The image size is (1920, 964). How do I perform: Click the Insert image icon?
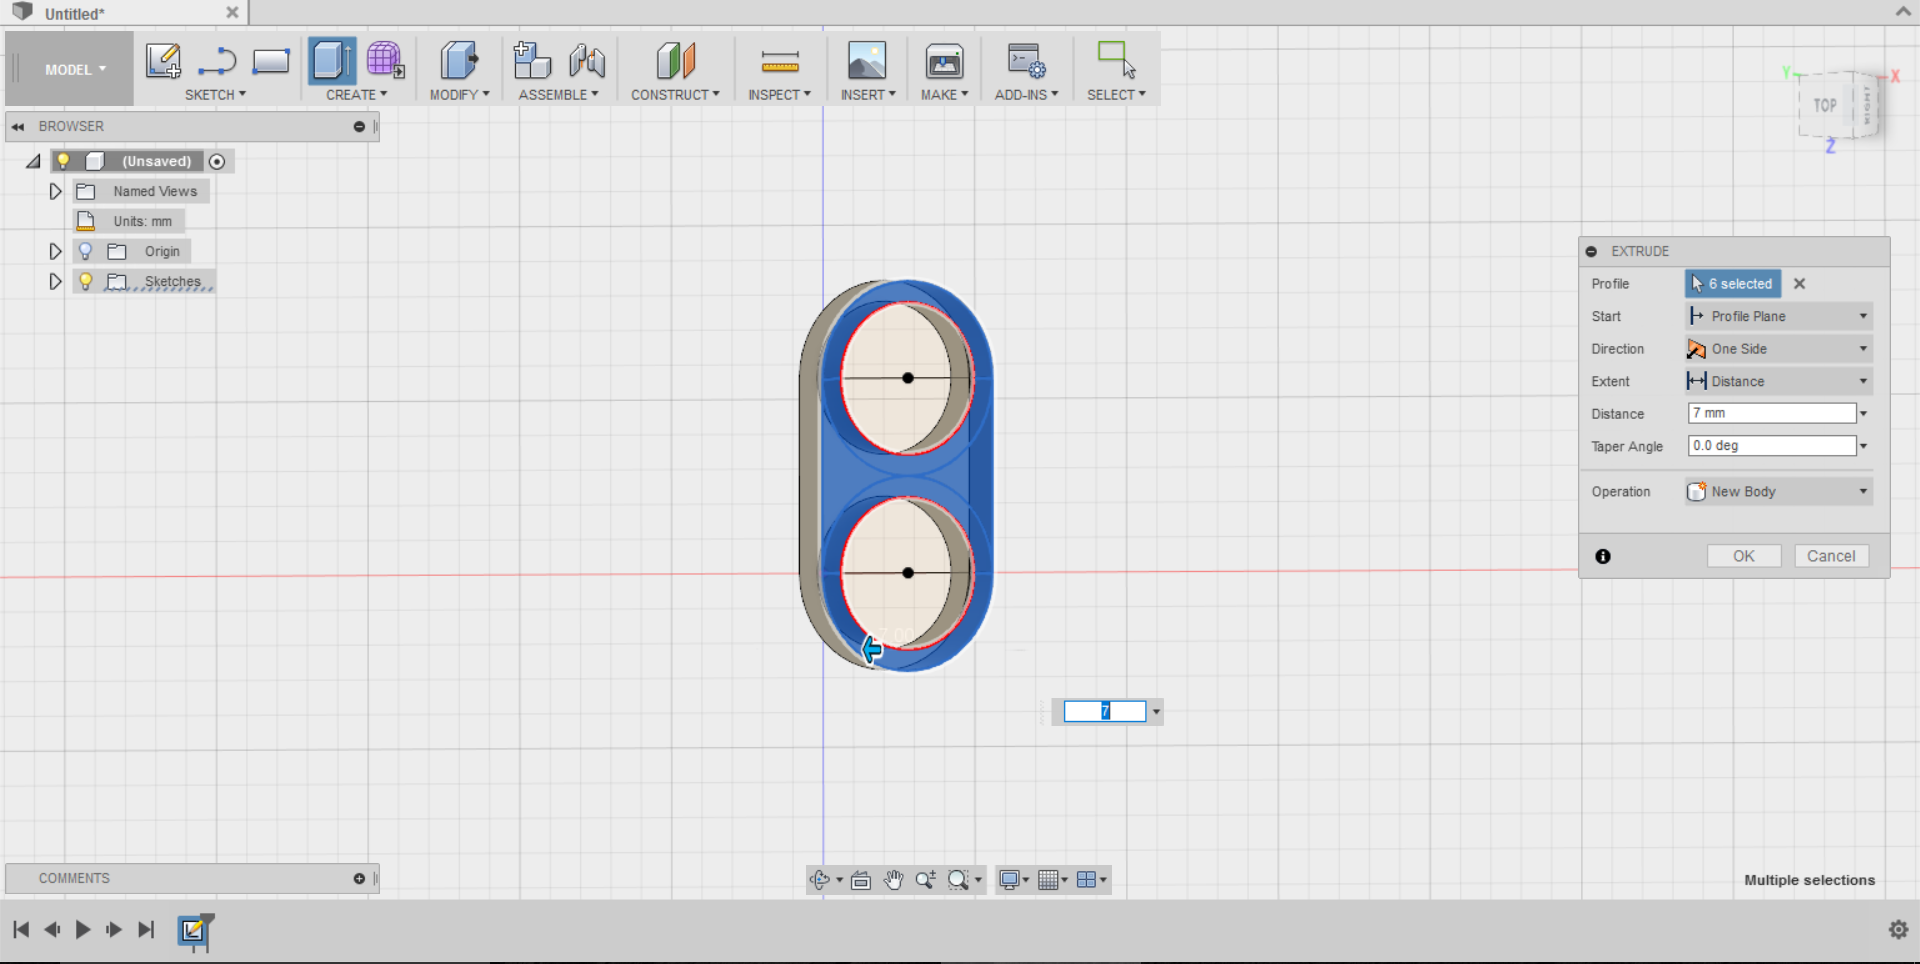click(867, 61)
